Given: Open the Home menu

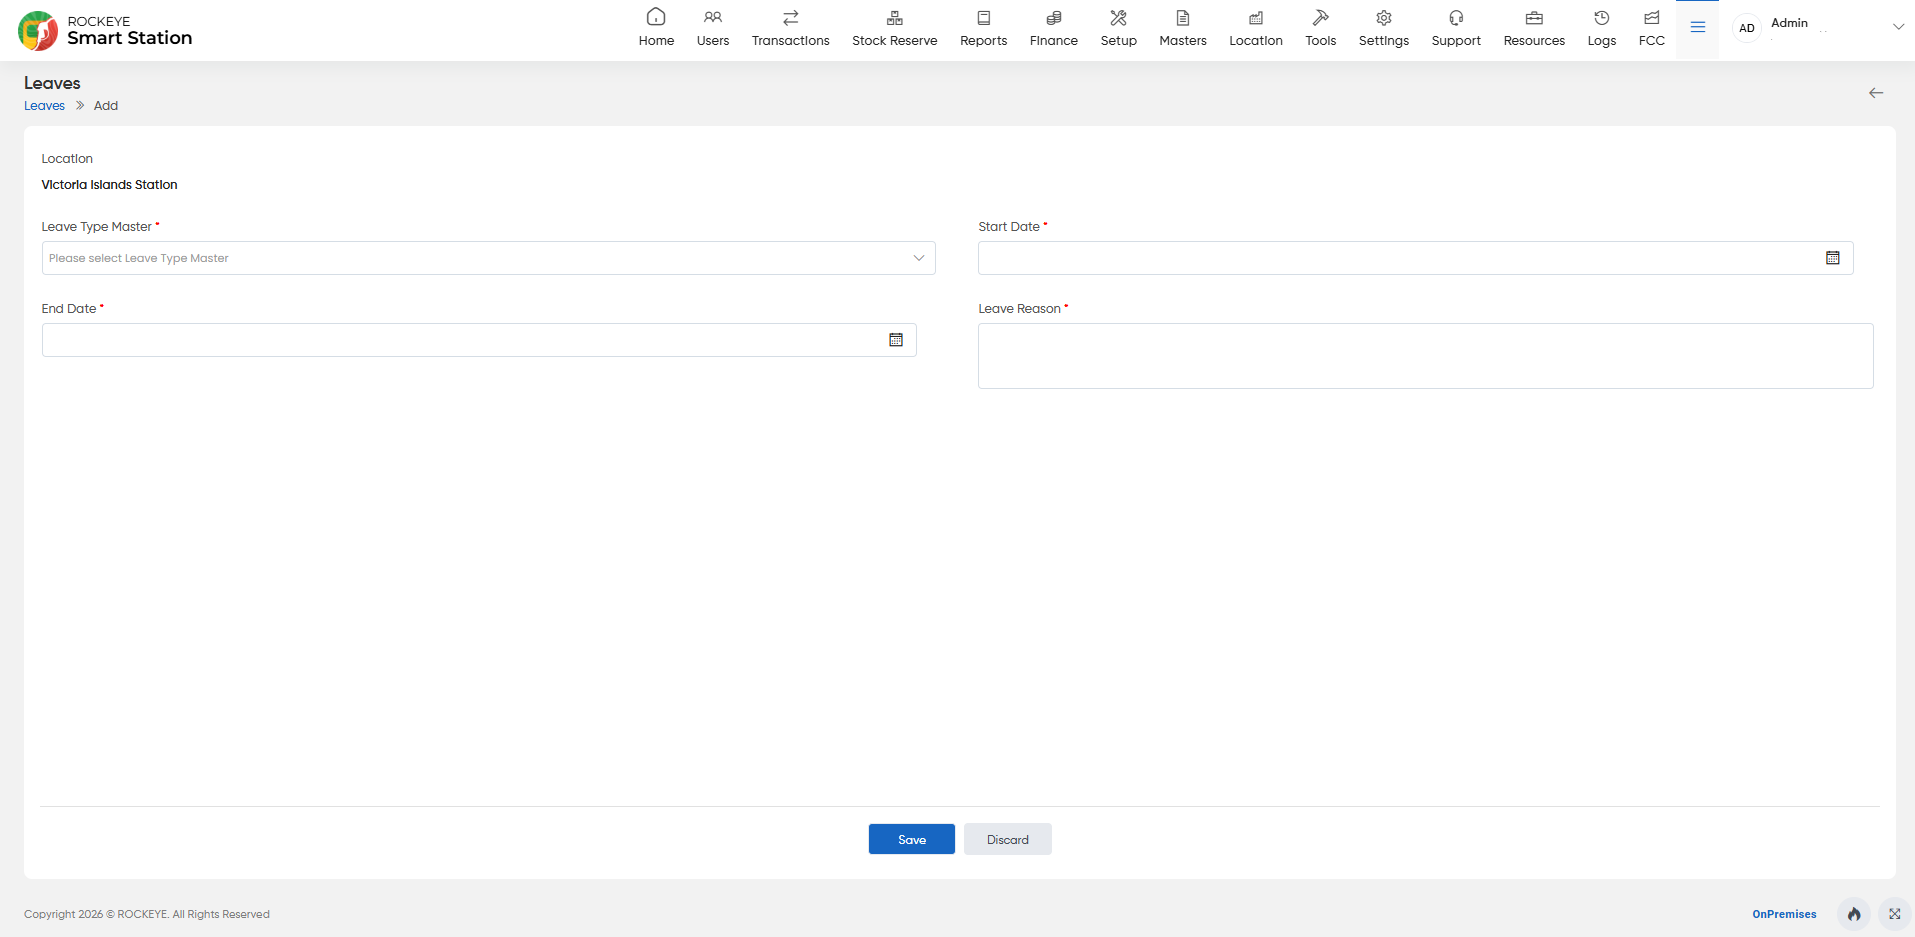Looking at the screenshot, I should [x=656, y=28].
